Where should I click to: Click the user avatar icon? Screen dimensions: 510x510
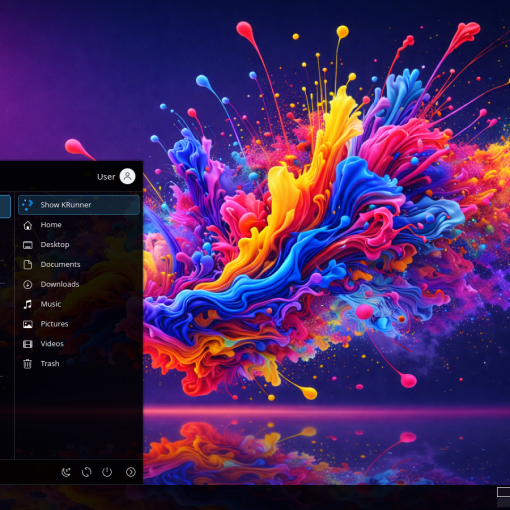[127, 176]
